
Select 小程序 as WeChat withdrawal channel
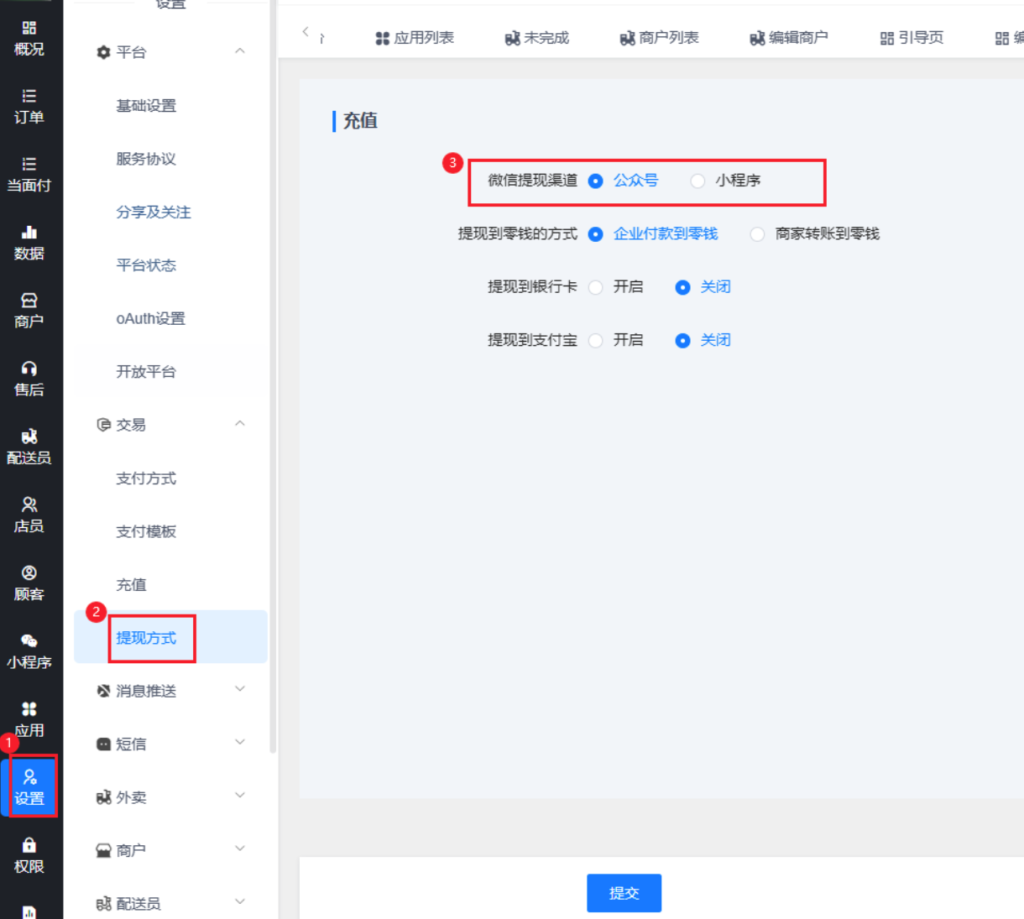coord(698,181)
